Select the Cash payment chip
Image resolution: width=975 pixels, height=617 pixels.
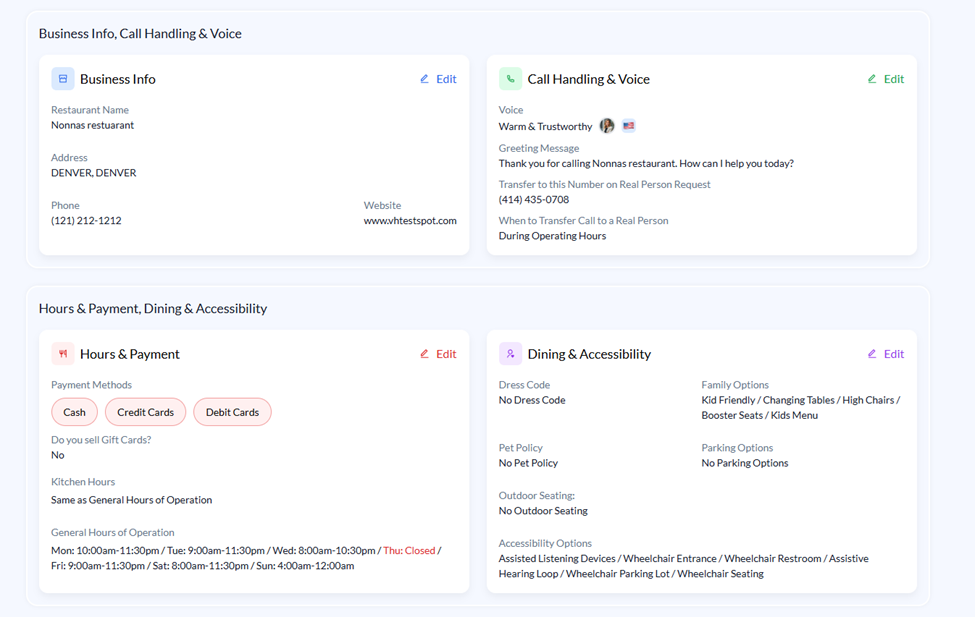pos(74,412)
